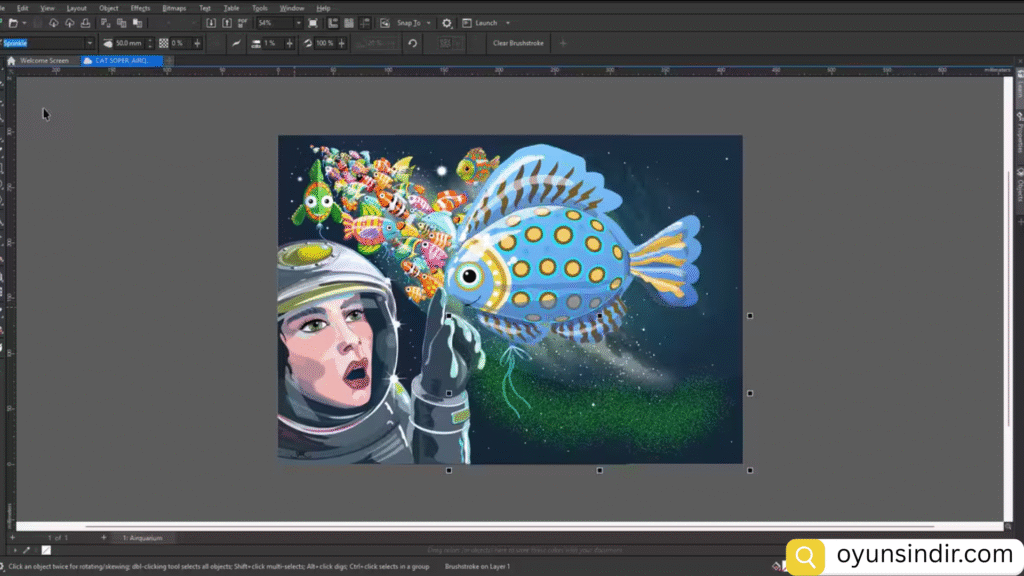The height and width of the screenshot is (576, 1024).
Task: Click the Full-screen preview icon
Action: [314, 23]
